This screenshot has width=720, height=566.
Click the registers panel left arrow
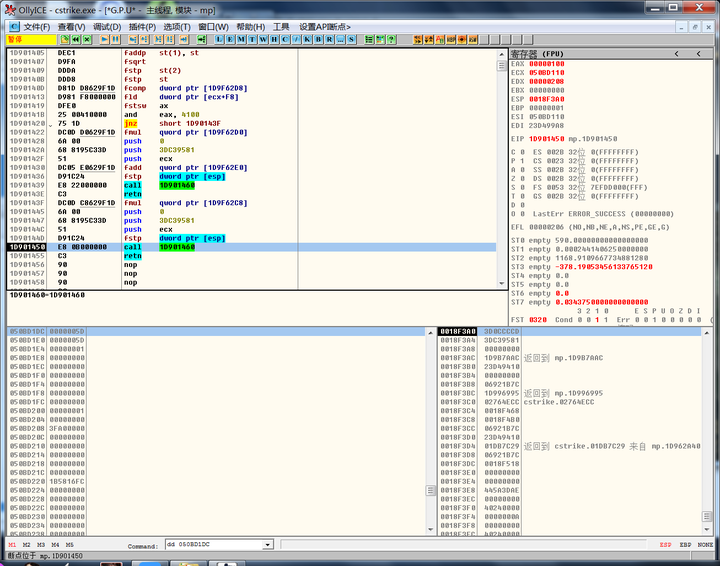pos(677,53)
